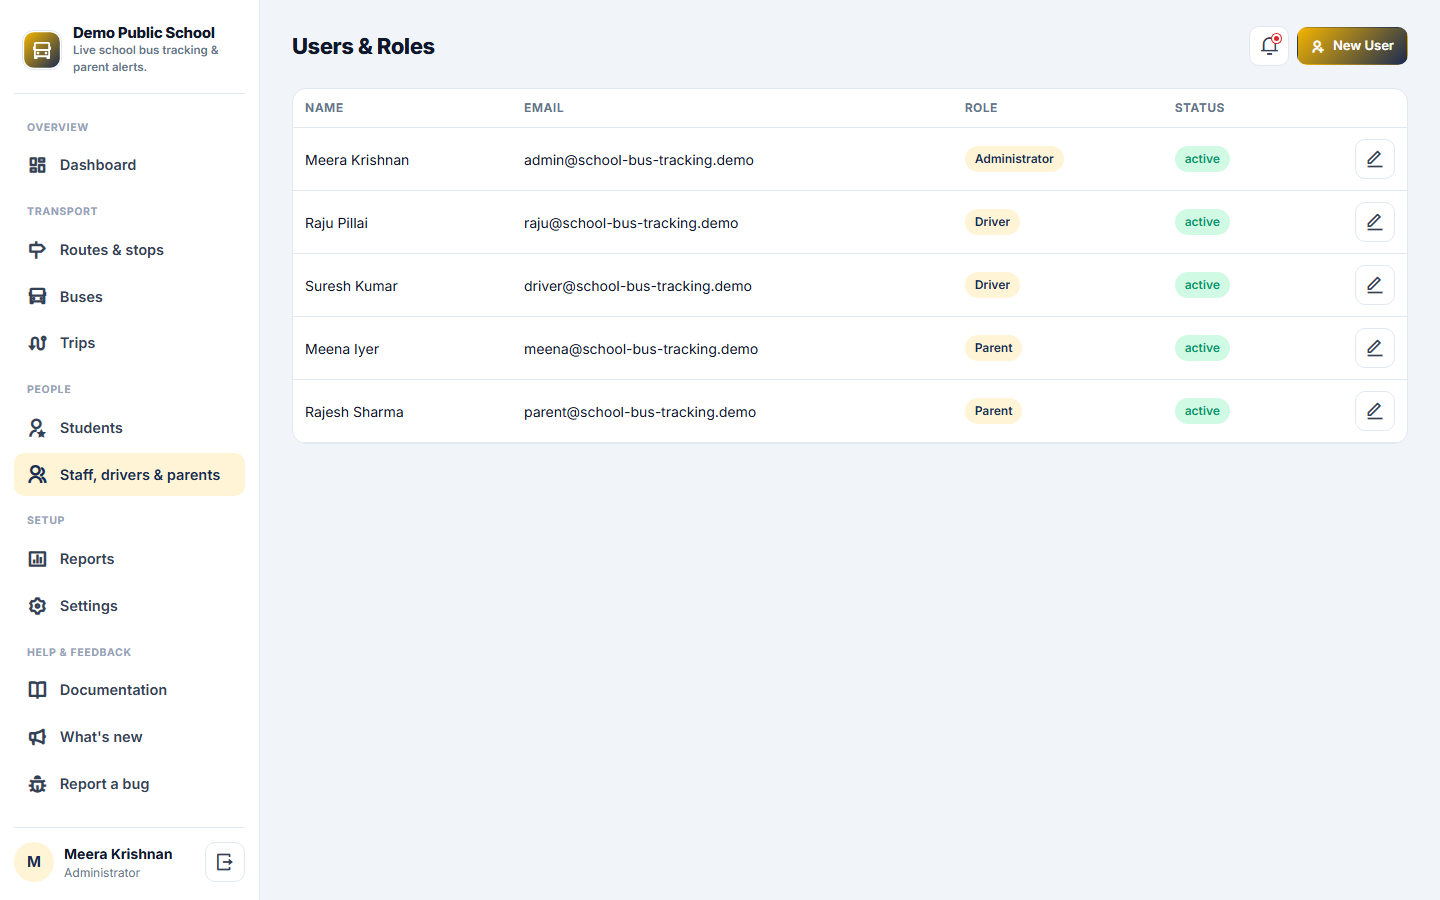Image resolution: width=1440 pixels, height=900 pixels.
Task: Open the Dashboard page
Action: point(129,165)
